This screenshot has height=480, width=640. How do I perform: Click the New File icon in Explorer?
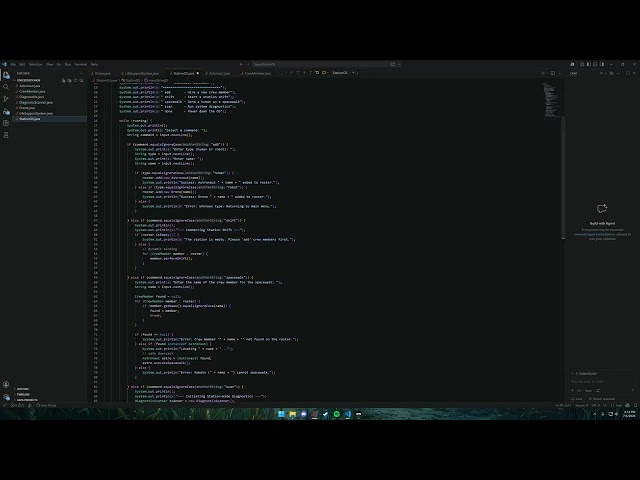click(64, 80)
